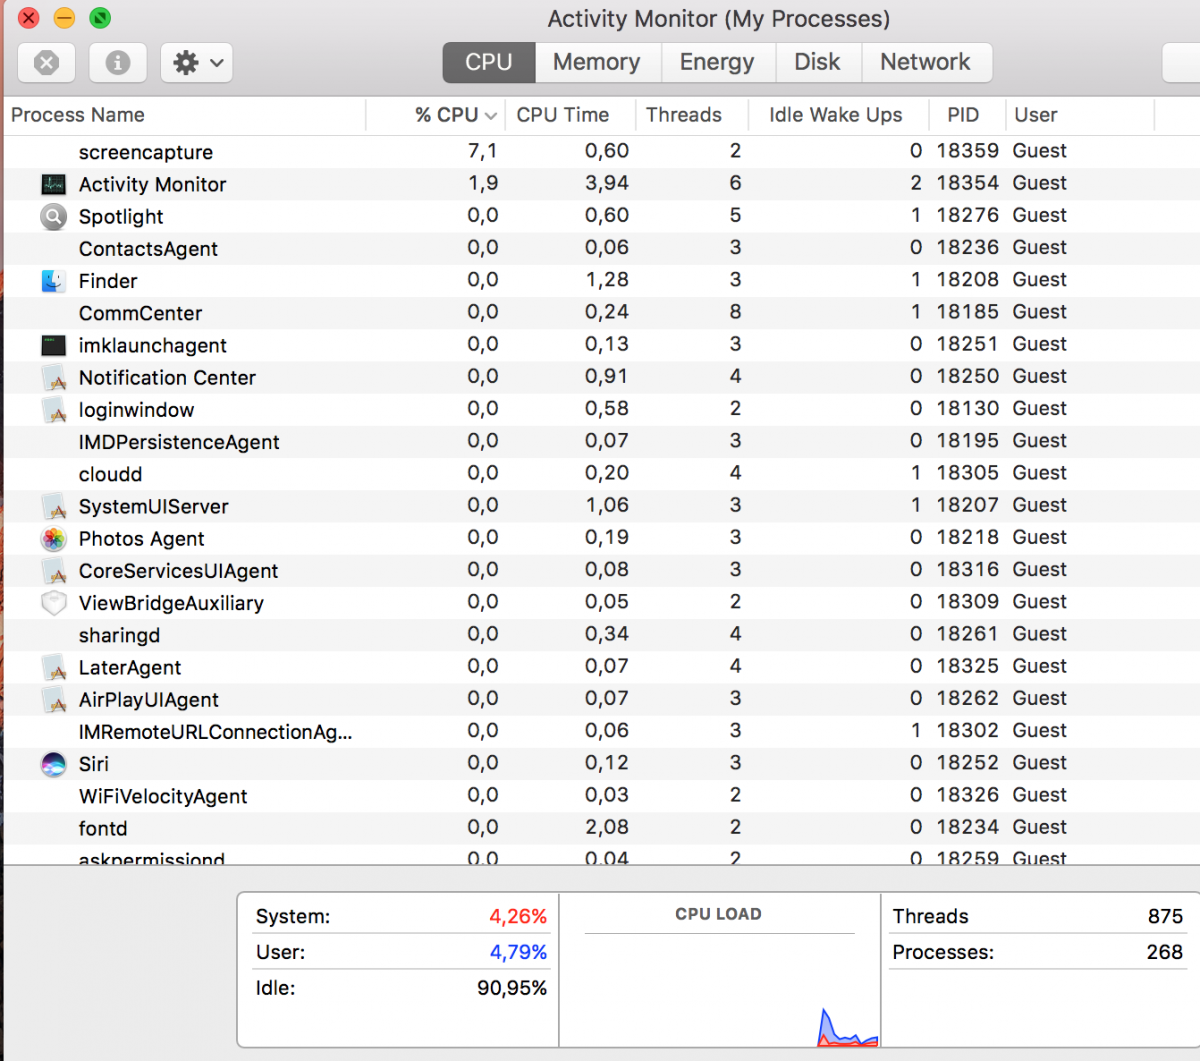Click the CPU LOAD graph
Screen dimensions: 1200x1061
719,992
